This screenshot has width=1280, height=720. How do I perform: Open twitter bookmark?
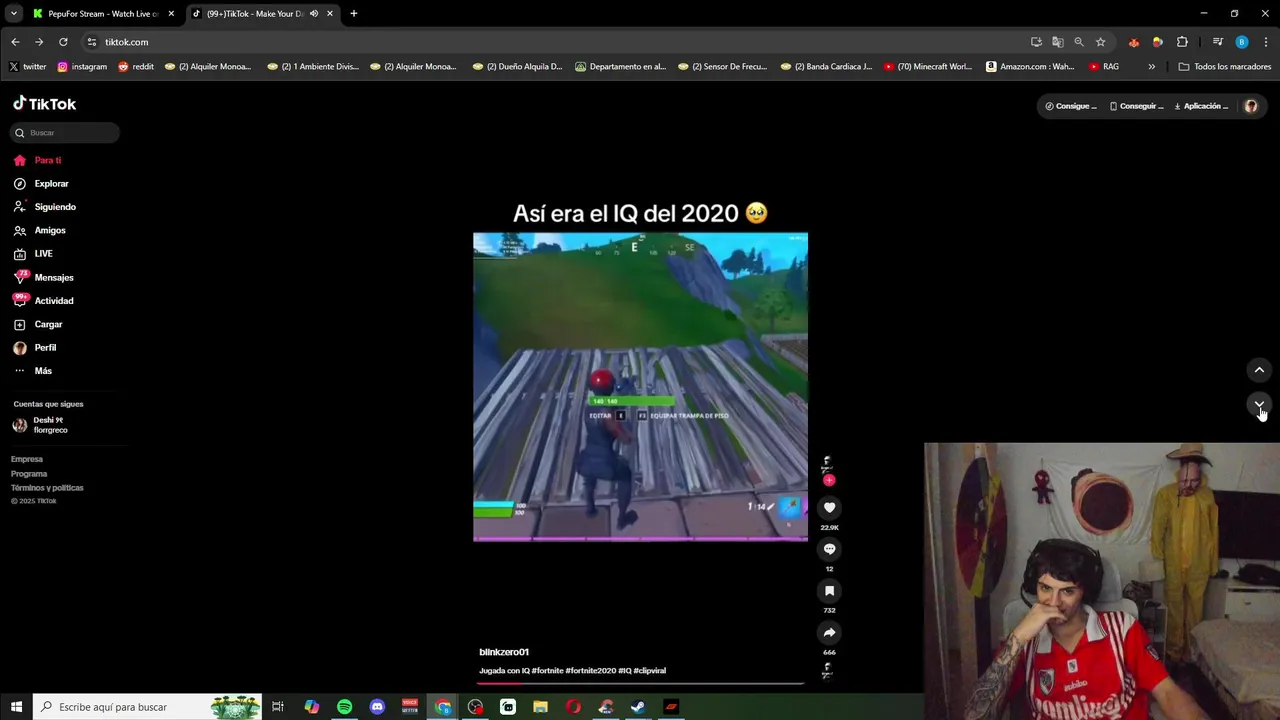click(28, 67)
